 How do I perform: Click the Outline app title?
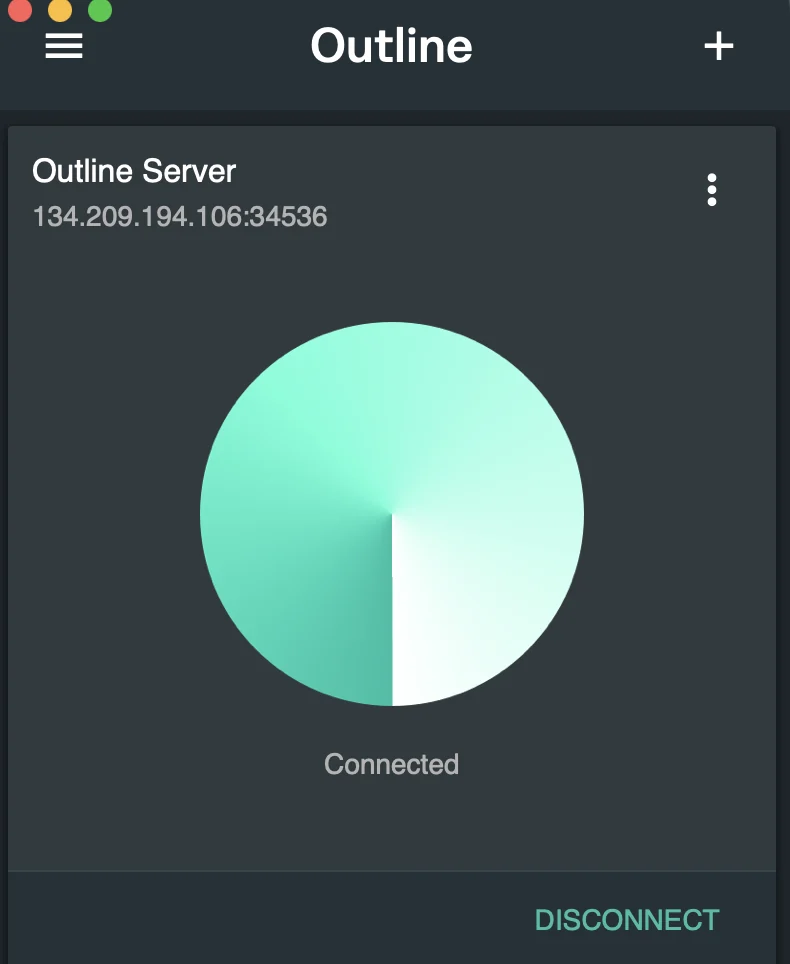tap(392, 46)
